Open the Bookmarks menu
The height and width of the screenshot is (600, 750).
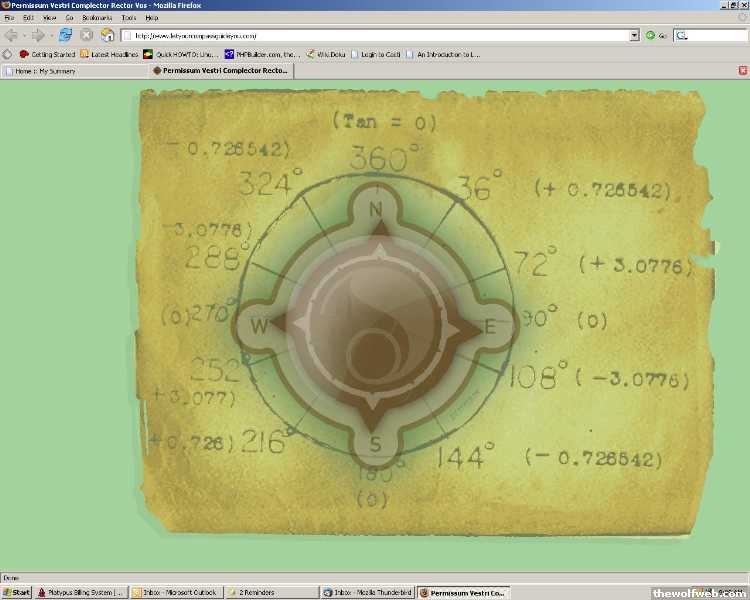[96, 18]
